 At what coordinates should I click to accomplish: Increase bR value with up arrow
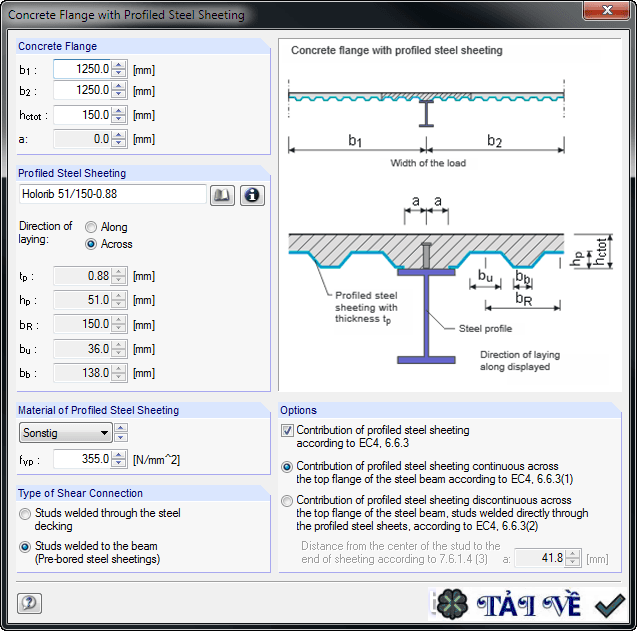118,320
